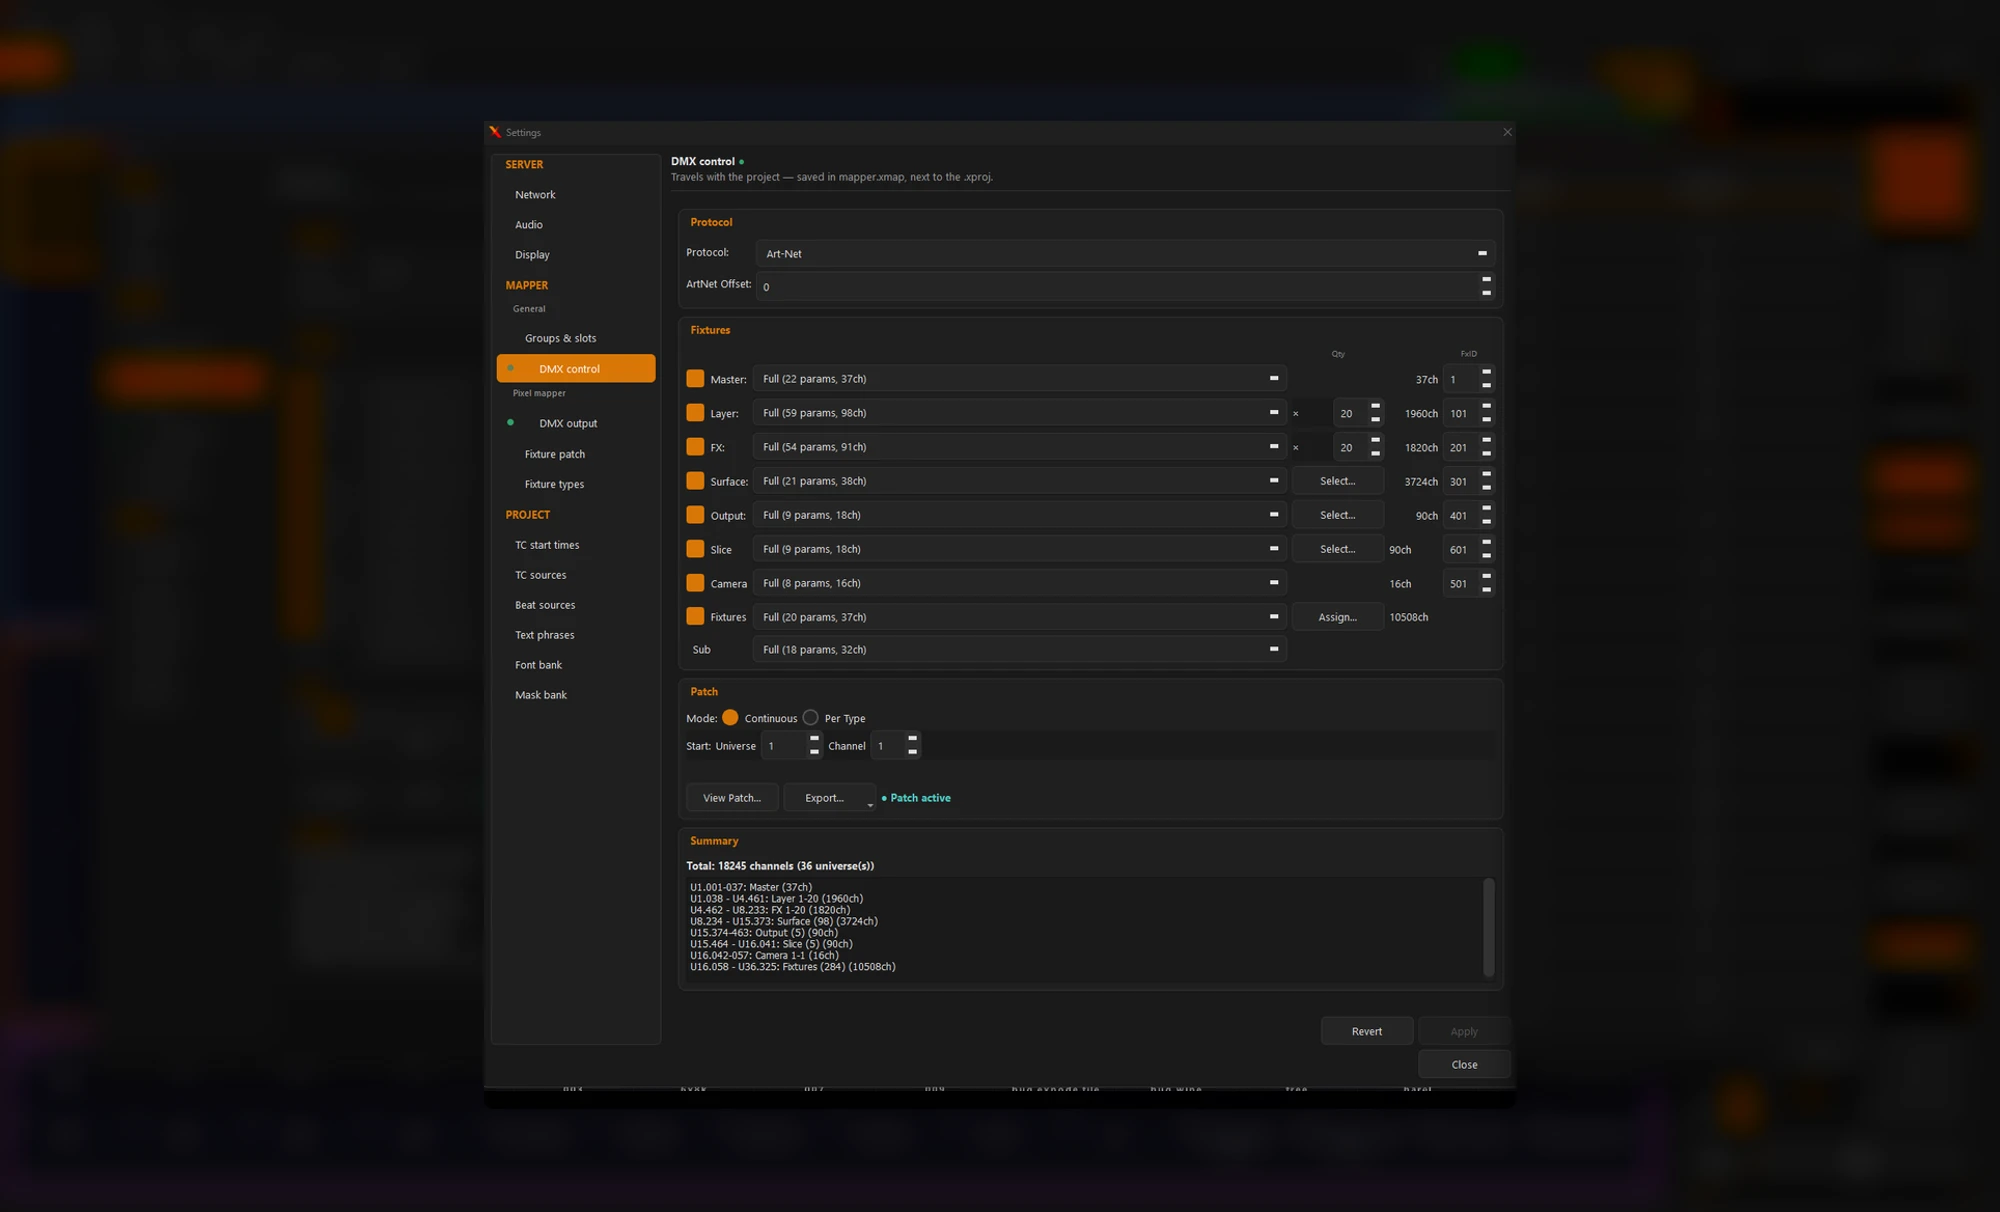This screenshot has height=1212, width=2000.
Task: Click the Start Universe number field
Action: tap(783, 746)
